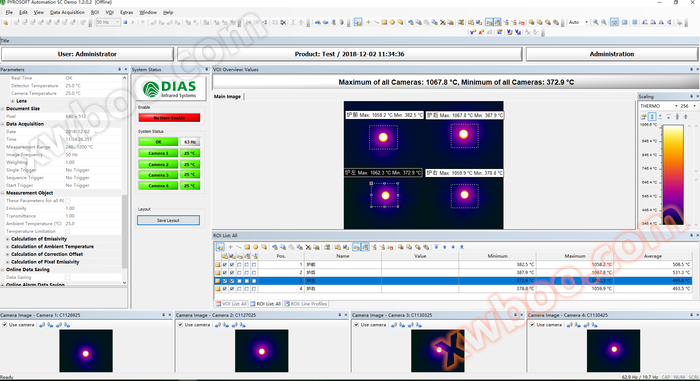Open the Extras menu

(x=126, y=13)
